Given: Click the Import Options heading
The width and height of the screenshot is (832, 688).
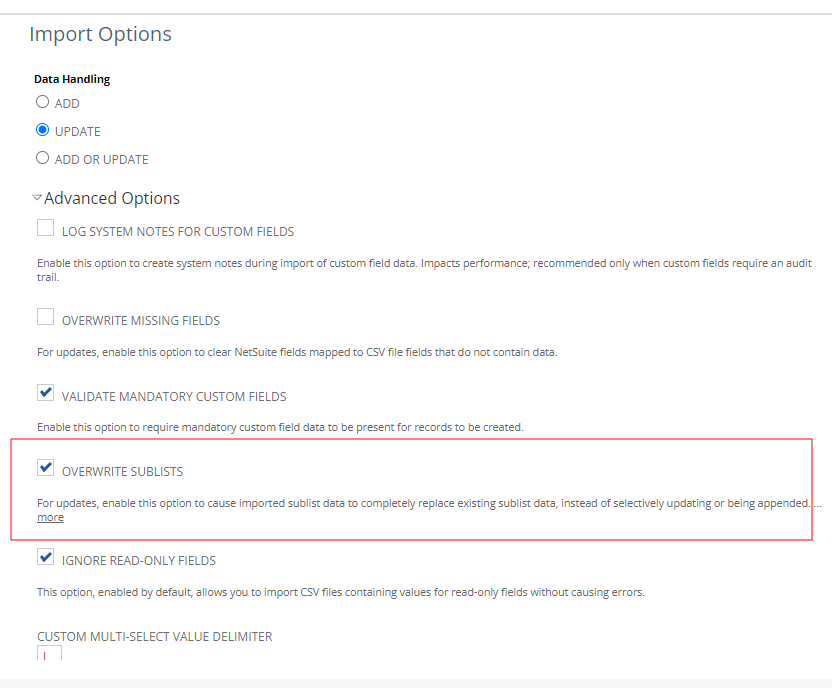Looking at the screenshot, I should click(100, 34).
